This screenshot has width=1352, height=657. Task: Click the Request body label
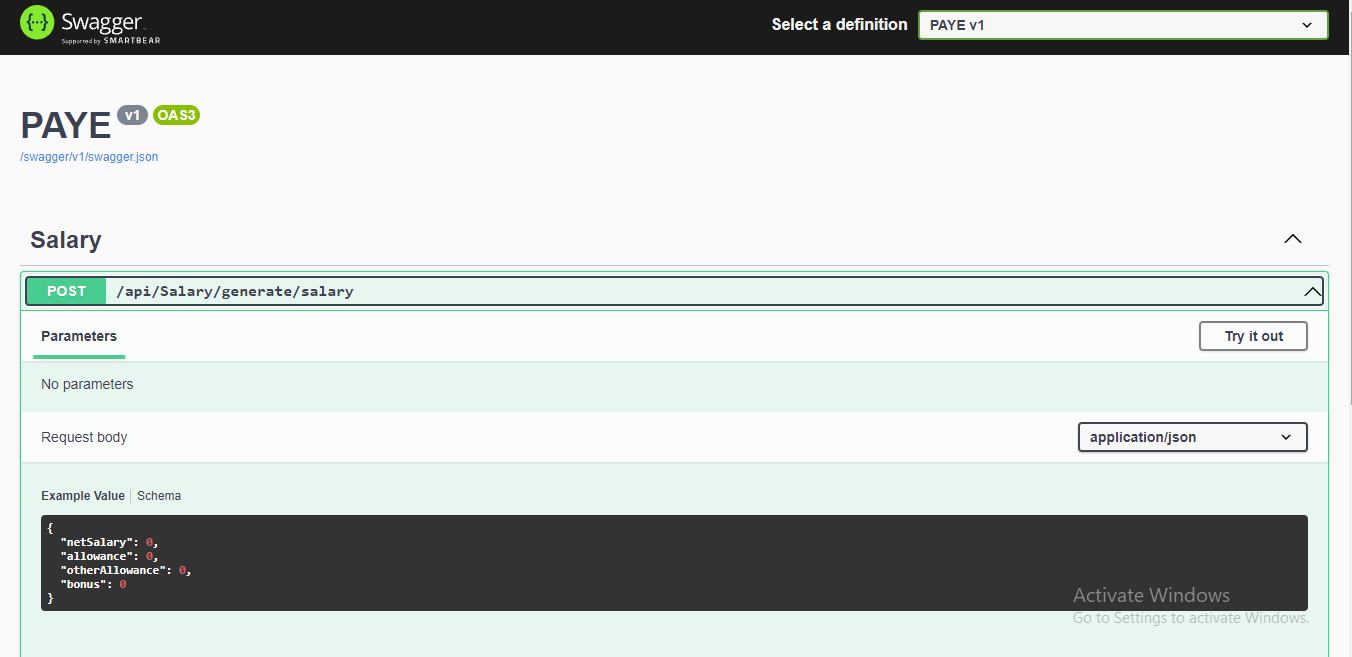pos(83,437)
